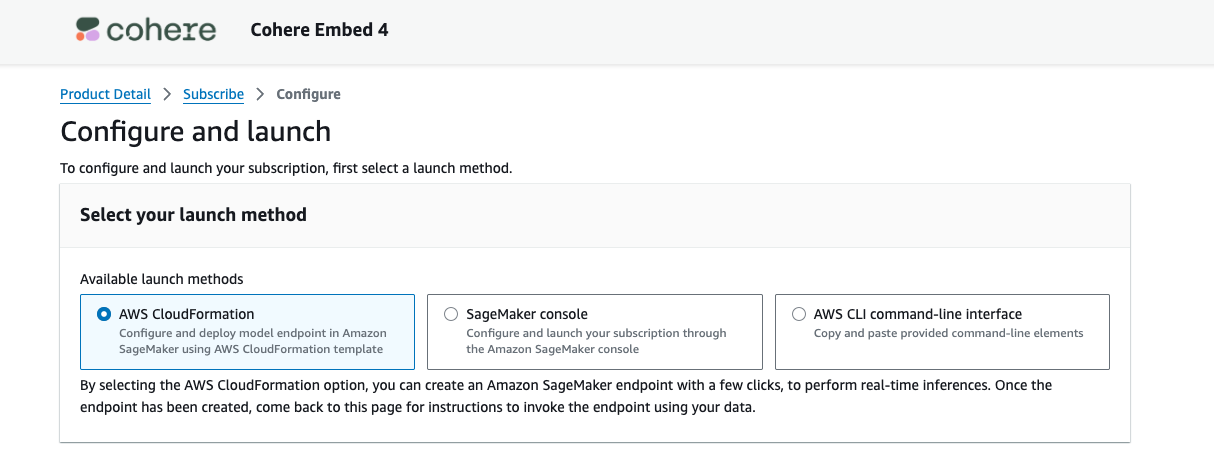This screenshot has height=456, width=1214.
Task: Click the 'Configure and launch' page heading
Action: [195, 131]
